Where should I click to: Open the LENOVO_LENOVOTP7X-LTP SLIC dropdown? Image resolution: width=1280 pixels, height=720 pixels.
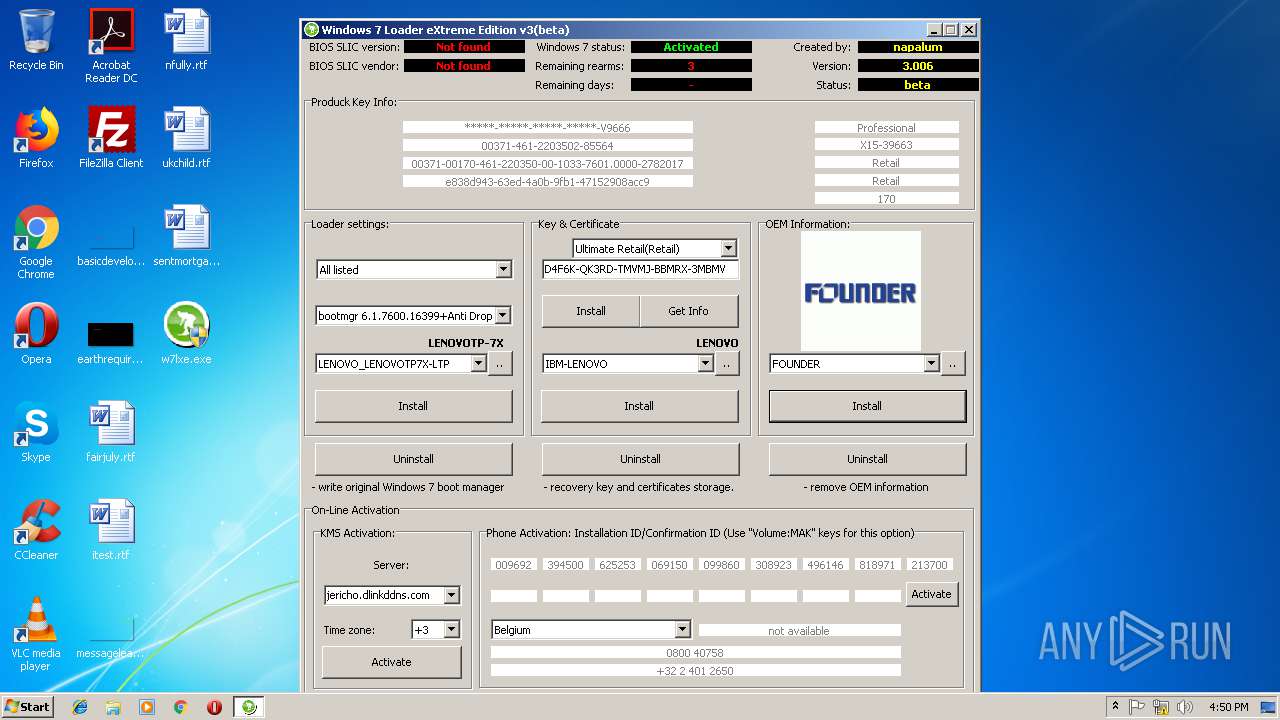click(x=478, y=364)
